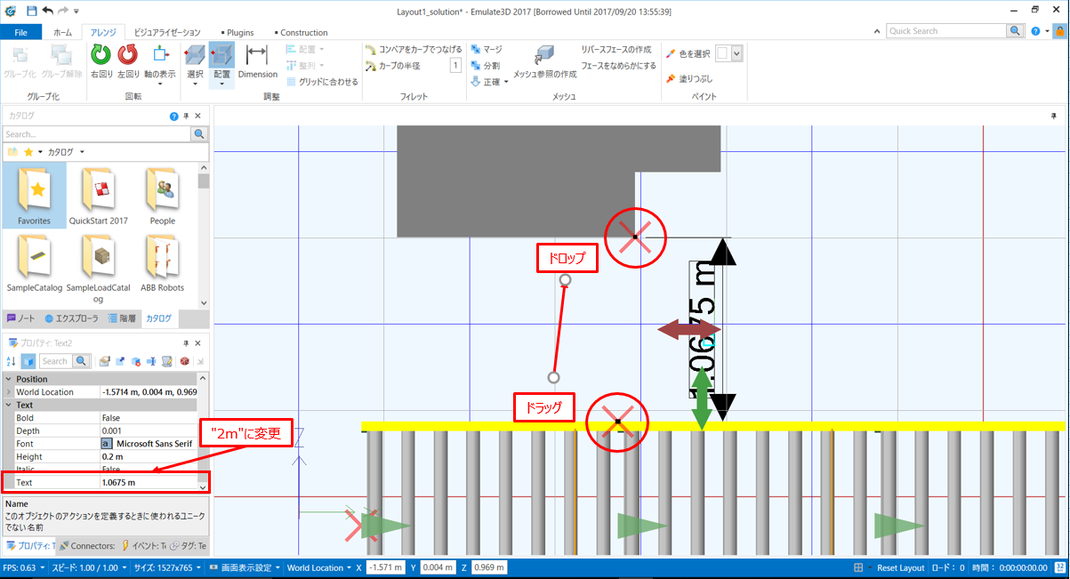The image size is (1070, 579).
Task: Open the People catalog folder
Action: coord(162,196)
